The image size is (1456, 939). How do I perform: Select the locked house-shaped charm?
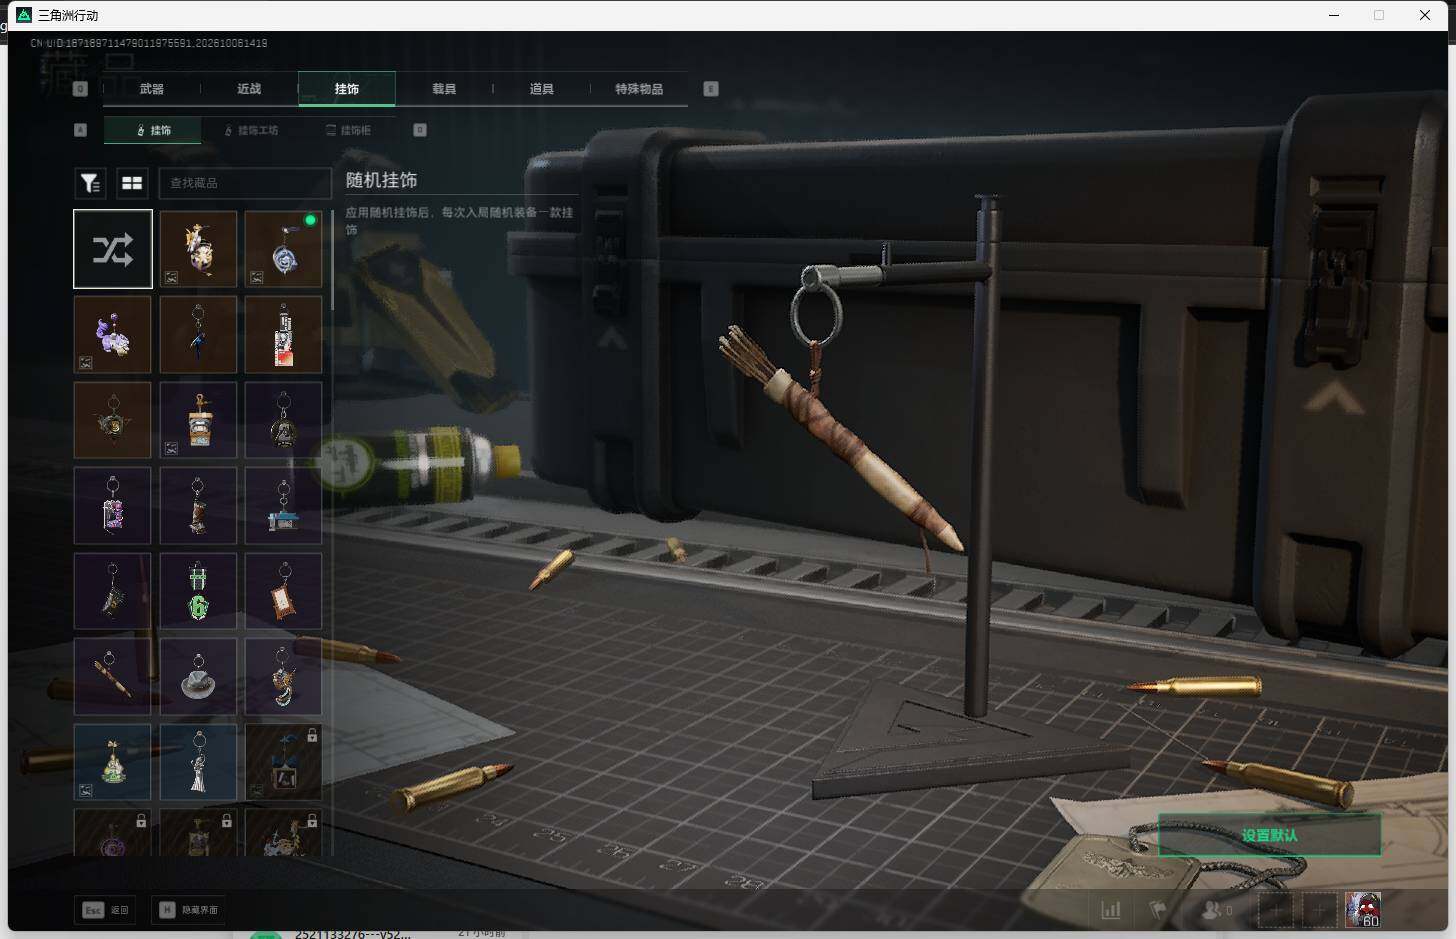tap(284, 763)
